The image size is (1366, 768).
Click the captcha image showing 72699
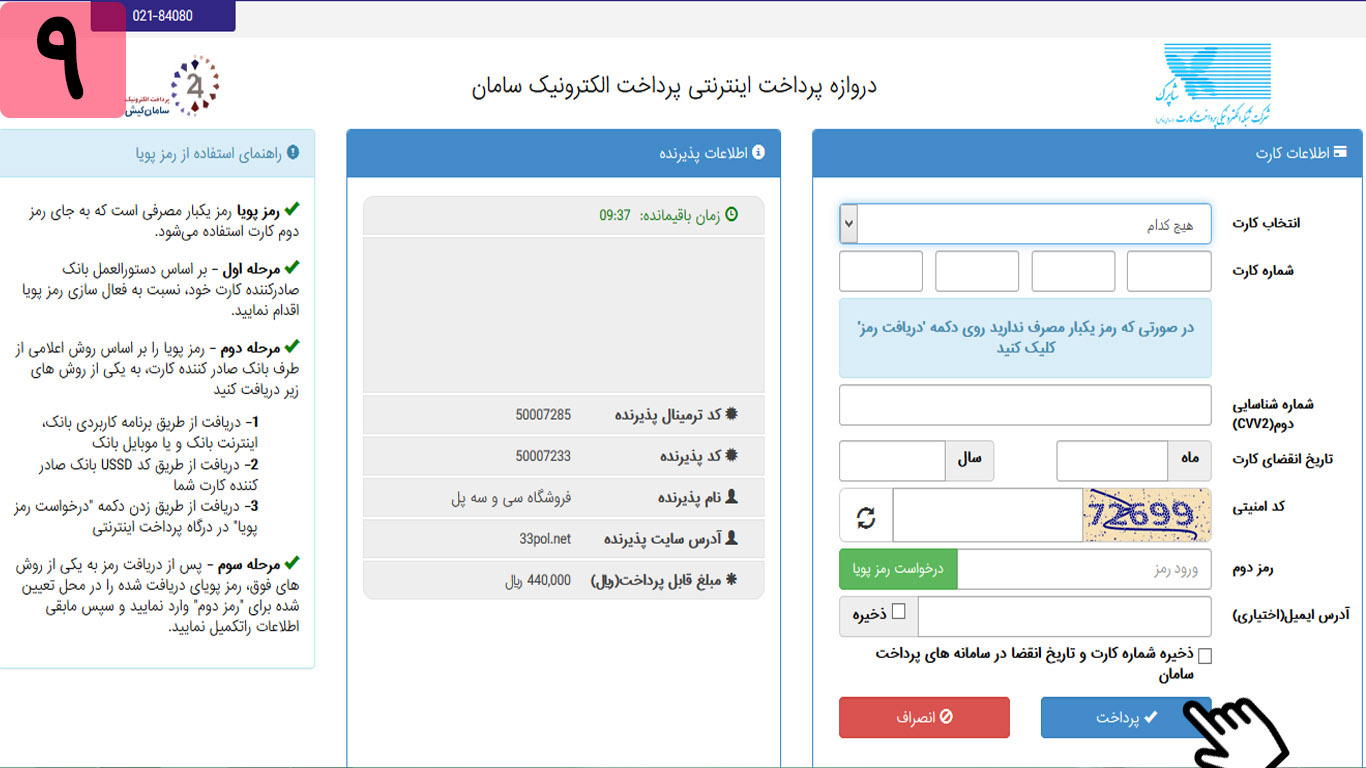1147,516
